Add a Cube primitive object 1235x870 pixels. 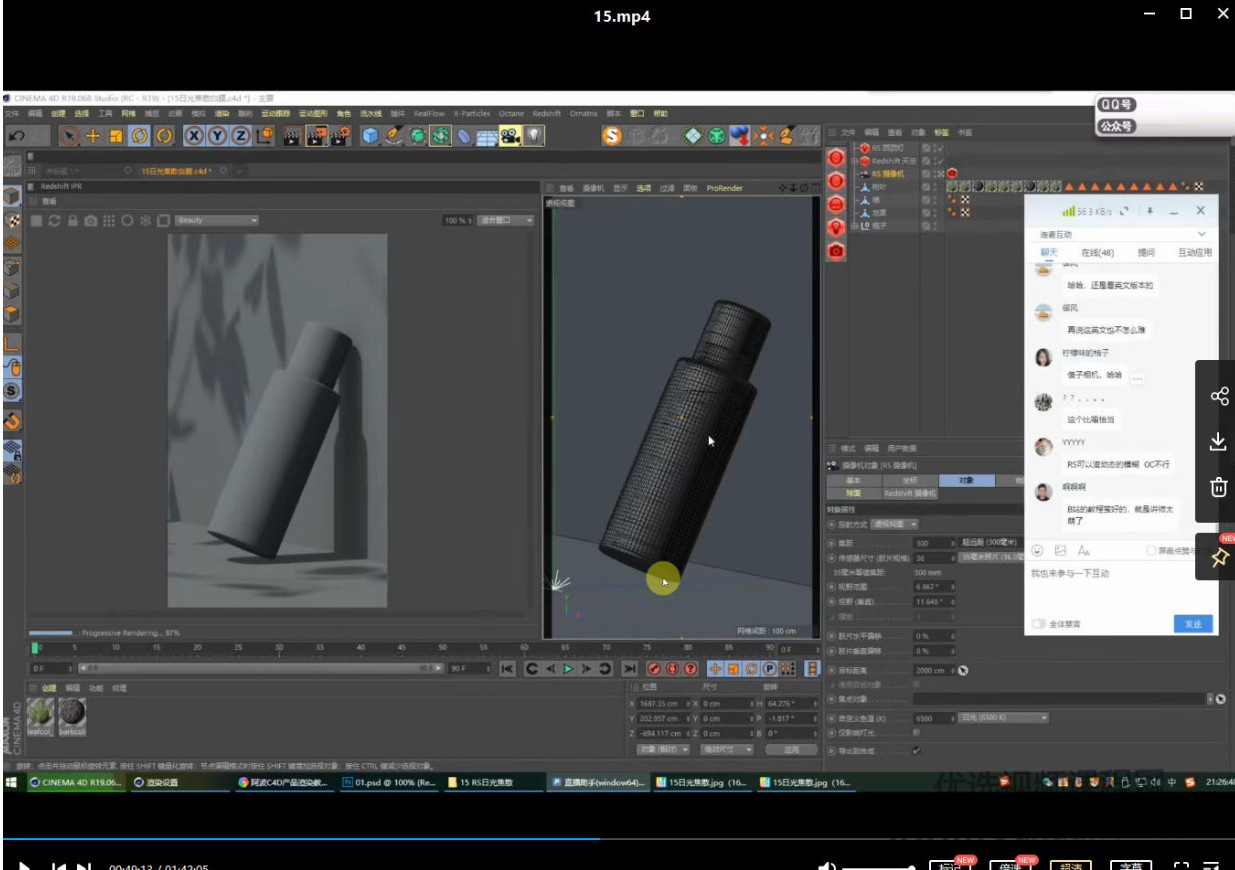pyautogui.click(x=370, y=136)
